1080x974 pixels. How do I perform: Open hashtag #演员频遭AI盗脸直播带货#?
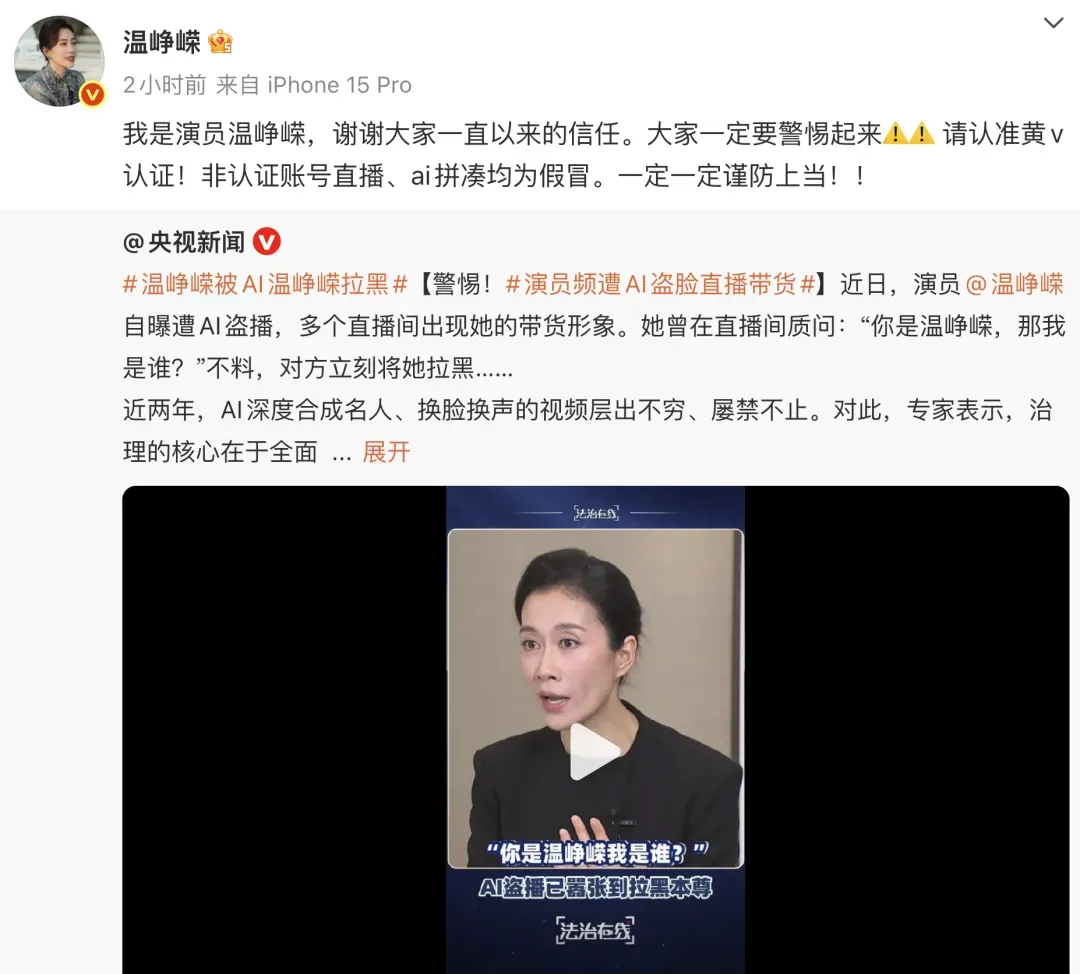661,284
